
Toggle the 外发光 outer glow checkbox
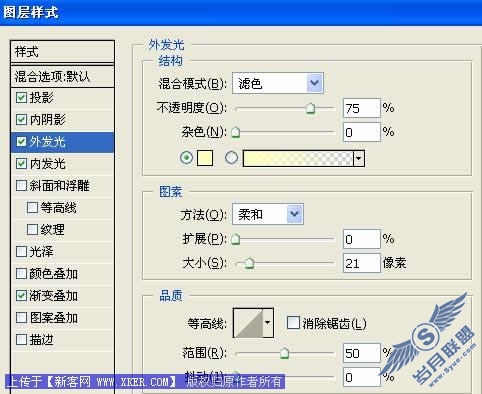point(21,142)
